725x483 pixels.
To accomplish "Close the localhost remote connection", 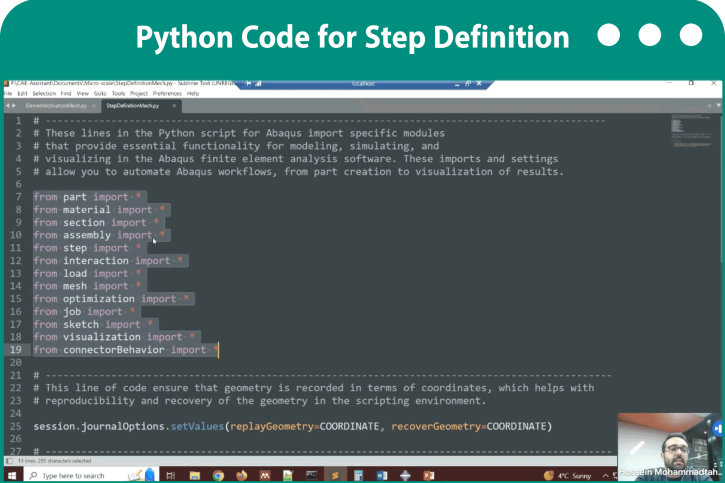I will pyautogui.click(x=479, y=84).
